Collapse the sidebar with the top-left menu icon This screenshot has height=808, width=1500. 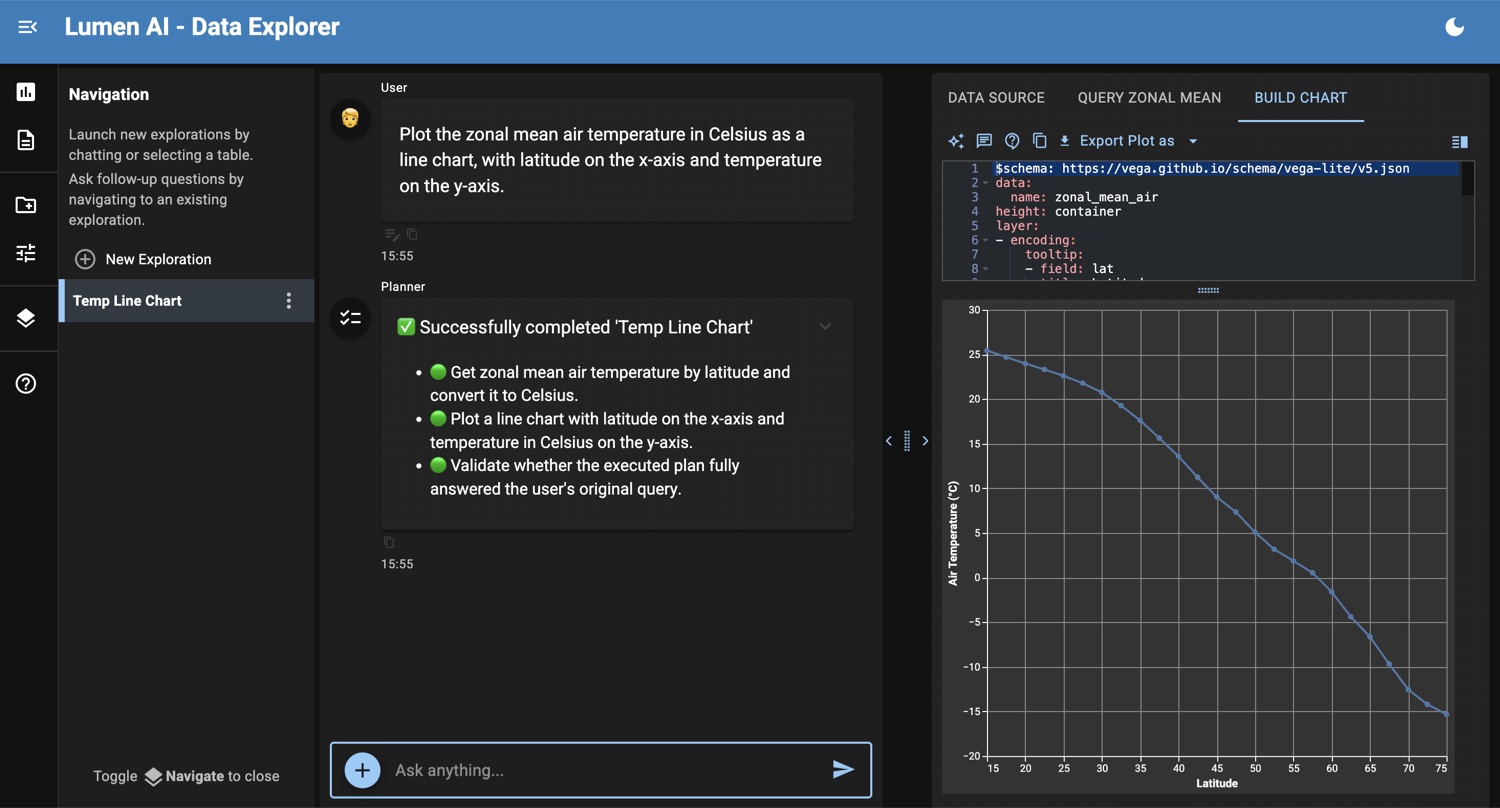(x=27, y=27)
